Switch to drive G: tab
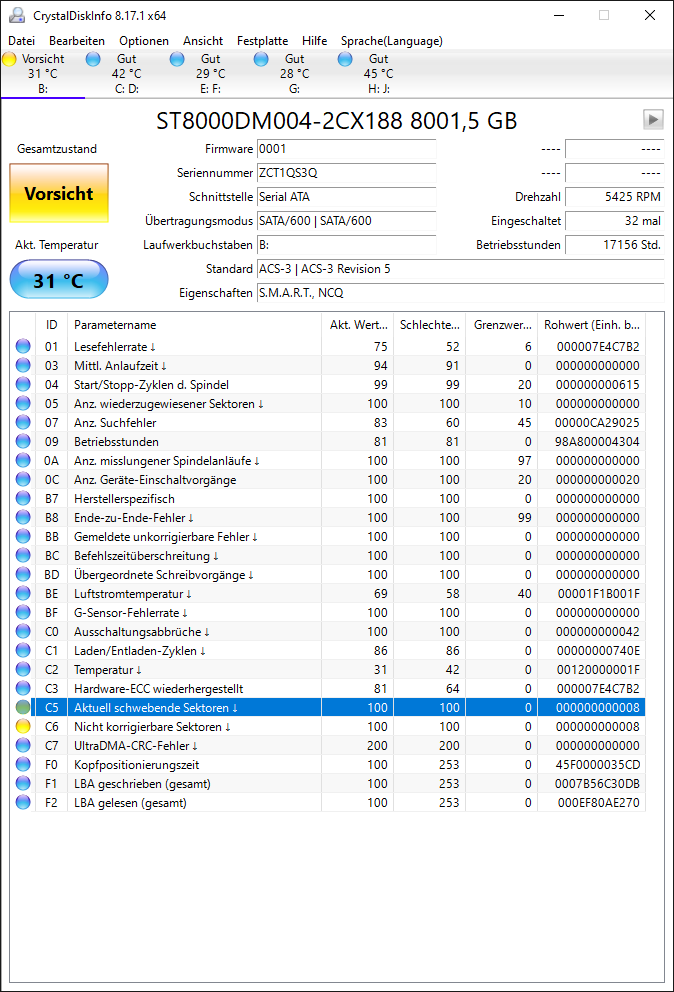 click(x=294, y=73)
